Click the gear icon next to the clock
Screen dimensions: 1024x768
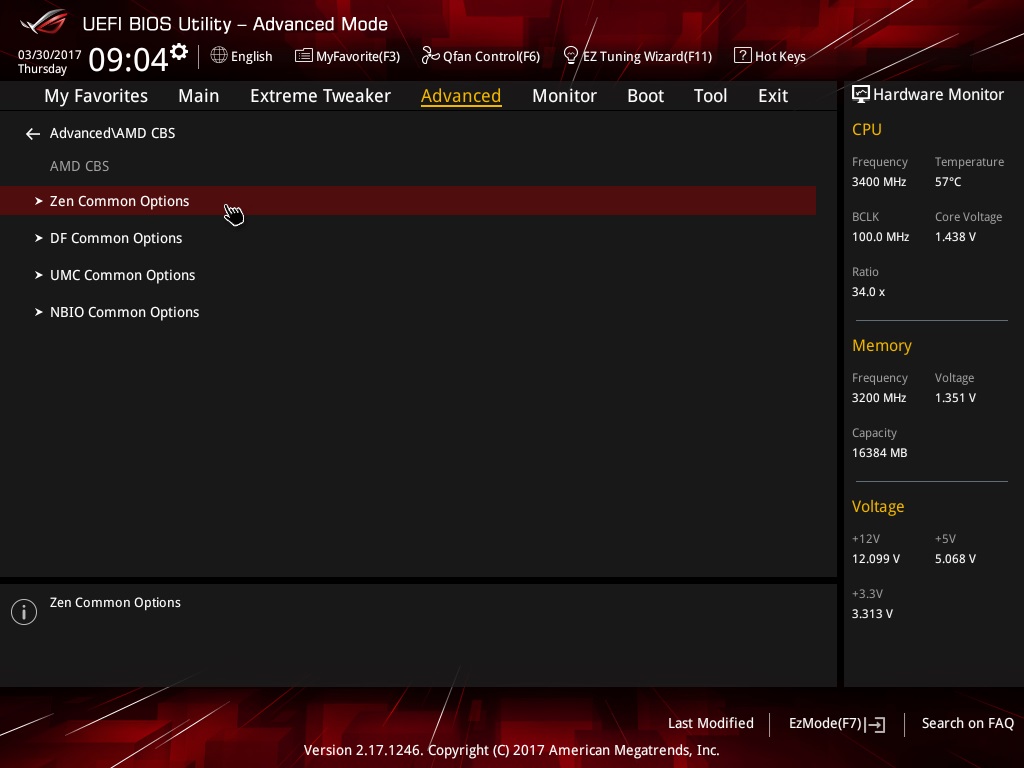[x=179, y=52]
